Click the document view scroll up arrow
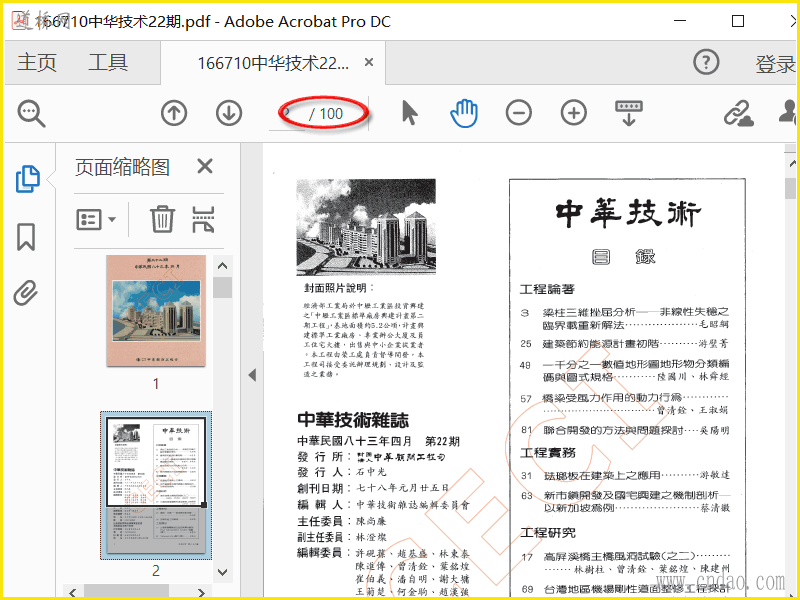Image resolution: width=800 pixels, height=600 pixels. tap(792, 163)
